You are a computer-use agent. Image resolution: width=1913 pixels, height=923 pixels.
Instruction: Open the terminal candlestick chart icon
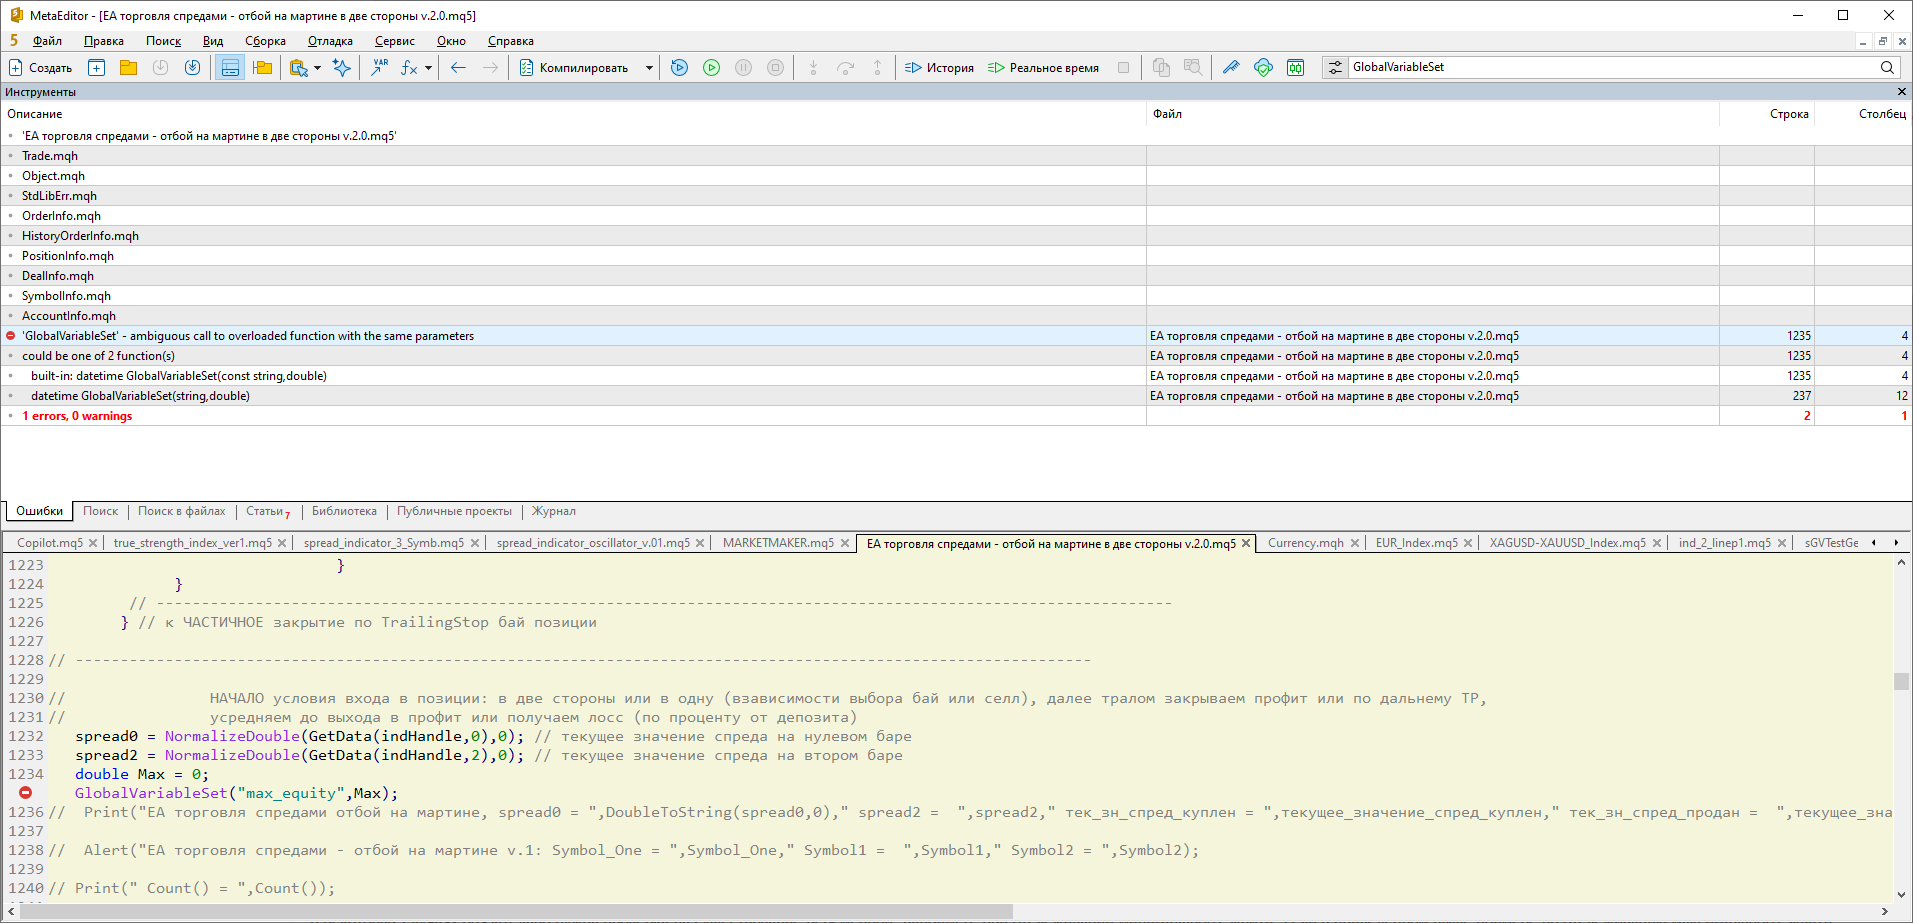pos(1295,67)
